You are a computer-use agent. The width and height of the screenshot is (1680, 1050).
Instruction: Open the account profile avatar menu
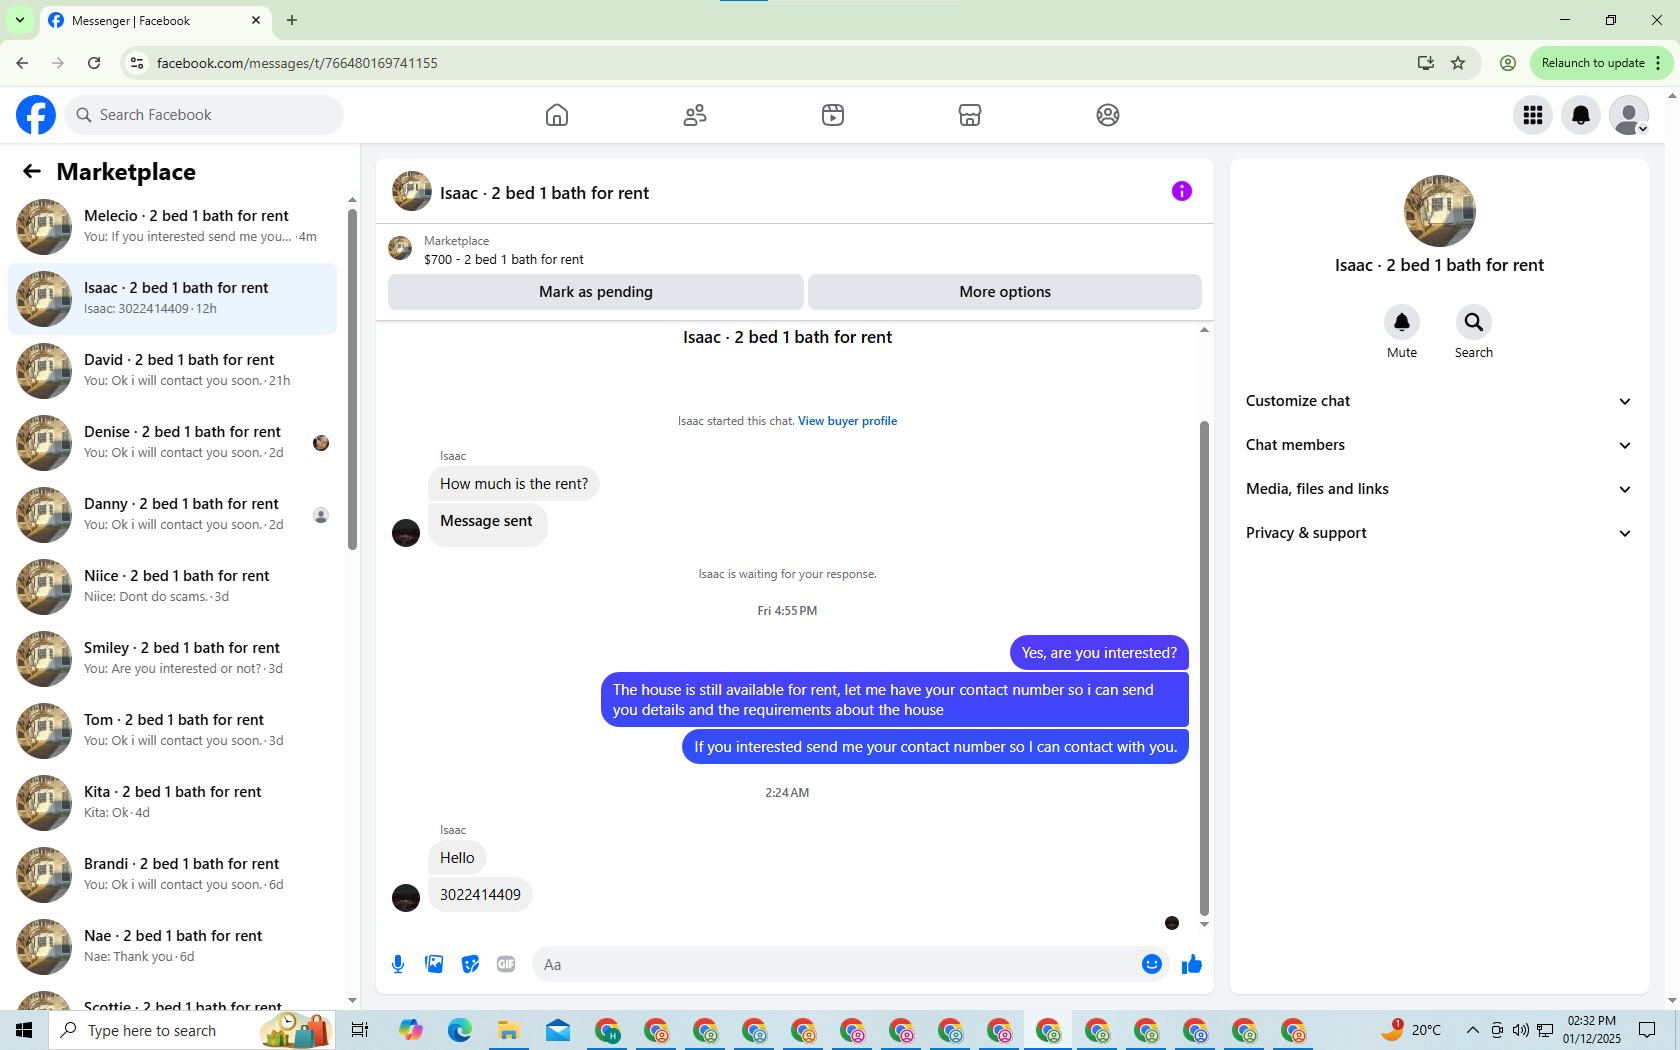tap(1629, 115)
